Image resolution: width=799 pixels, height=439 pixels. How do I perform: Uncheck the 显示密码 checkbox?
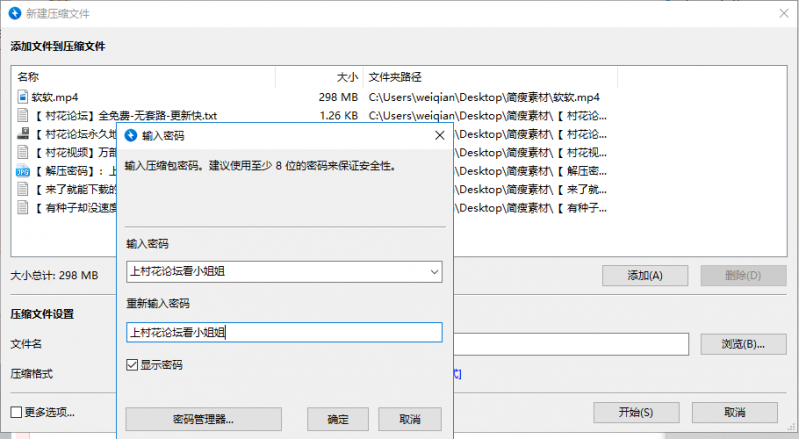(x=133, y=365)
